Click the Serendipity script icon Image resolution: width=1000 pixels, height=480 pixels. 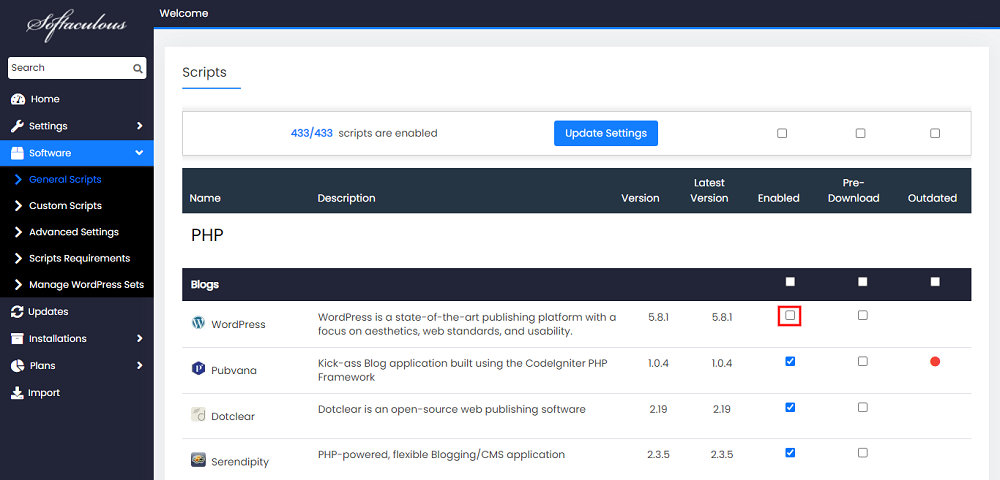pyautogui.click(x=198, y=461)
